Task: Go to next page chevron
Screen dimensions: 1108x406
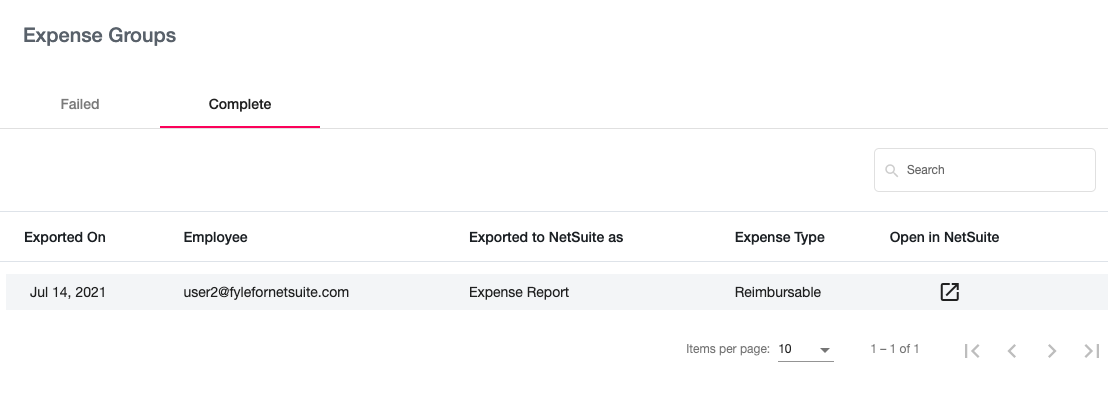Action: coord(1051,350)
